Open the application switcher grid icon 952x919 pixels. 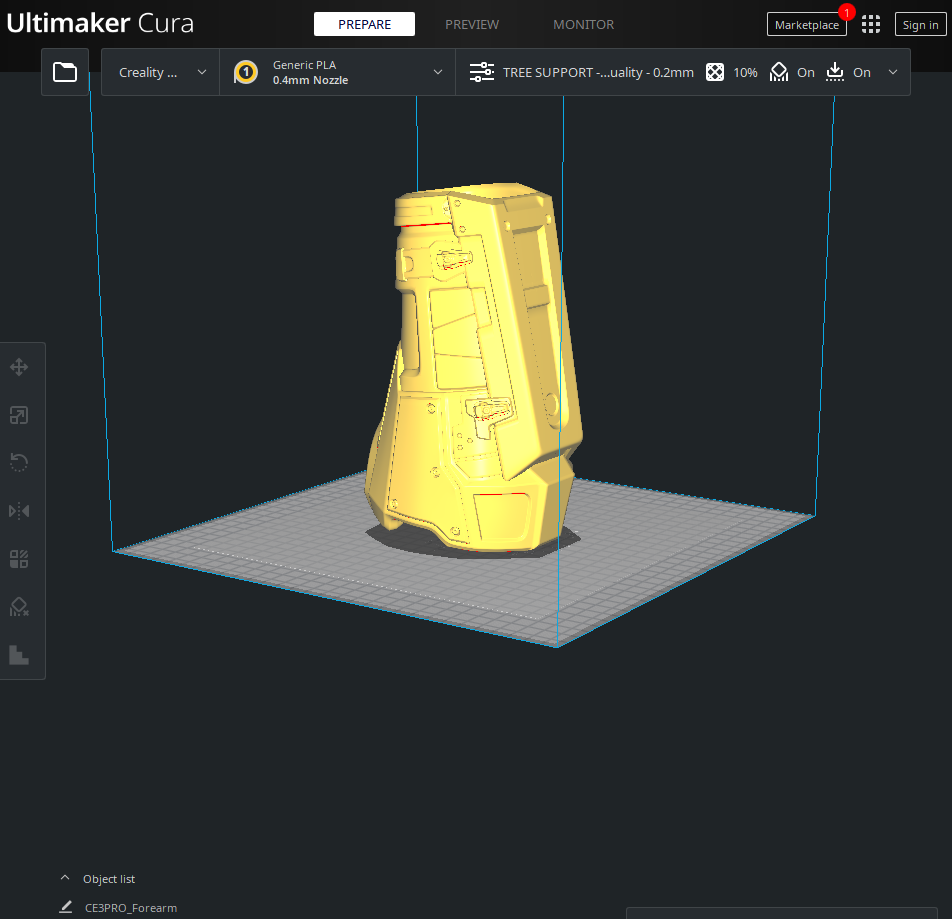(871, 24)
